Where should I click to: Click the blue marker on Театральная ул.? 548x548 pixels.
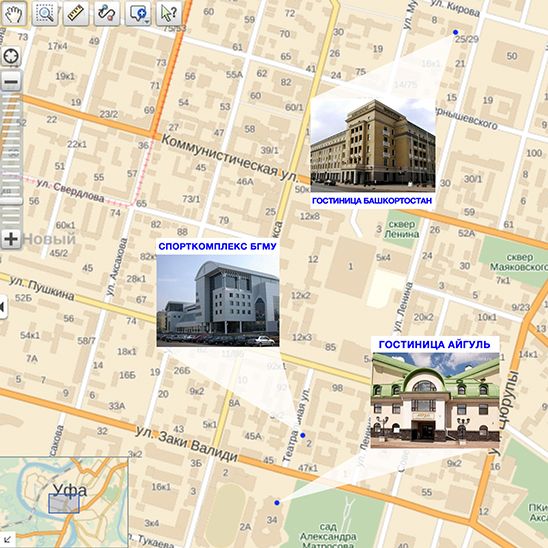coord(303,435)
